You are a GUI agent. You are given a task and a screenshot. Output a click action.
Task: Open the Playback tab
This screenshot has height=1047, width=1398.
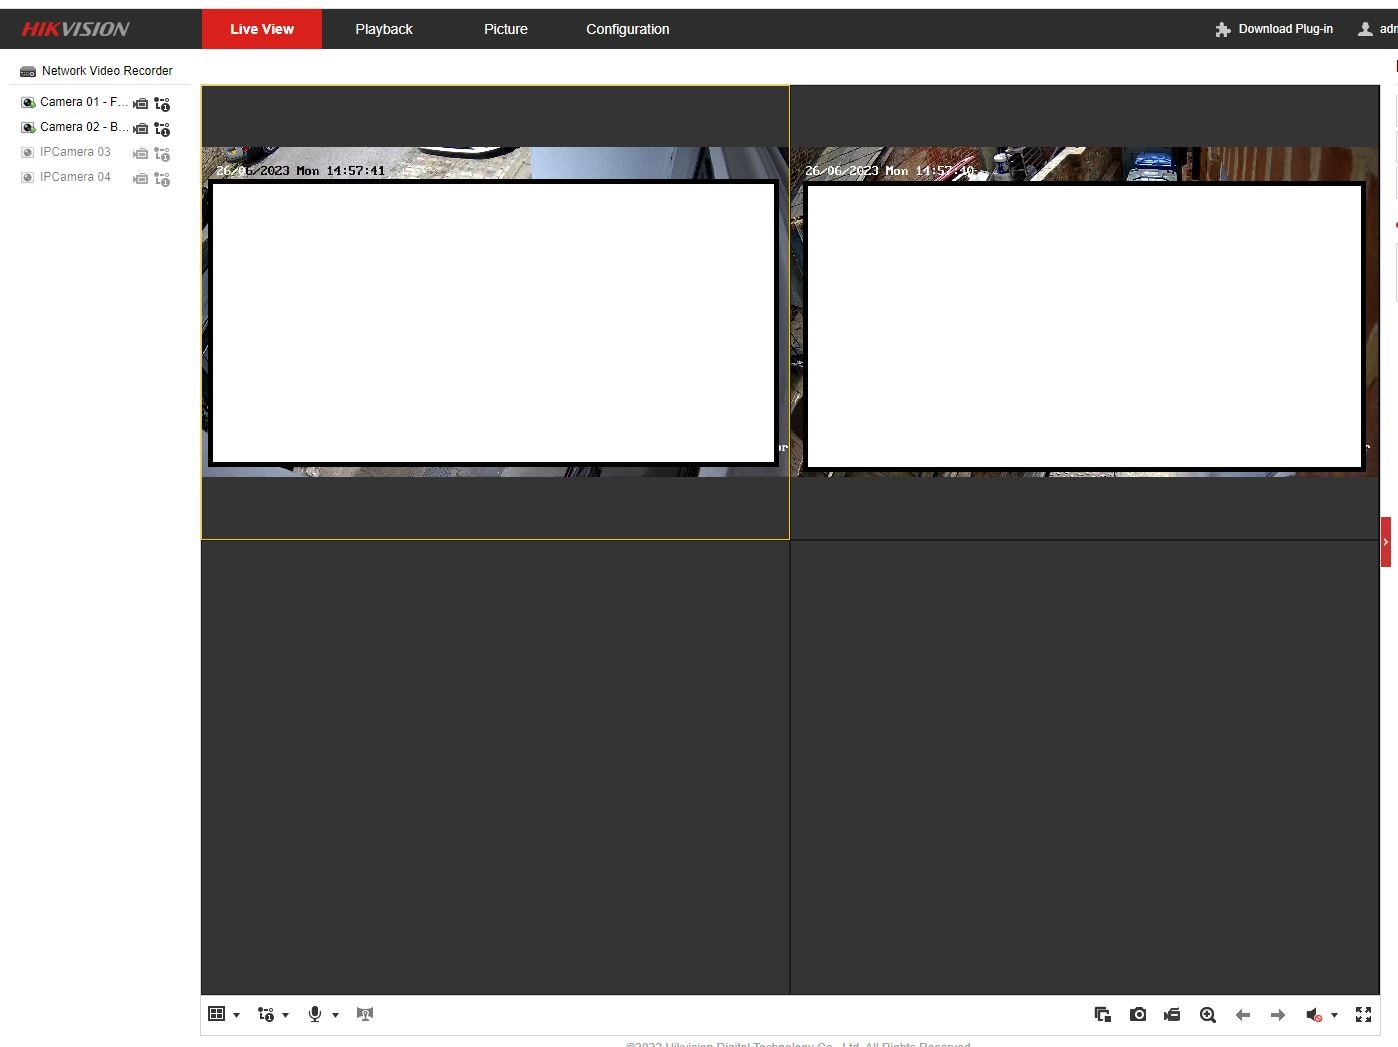point(383,29)
